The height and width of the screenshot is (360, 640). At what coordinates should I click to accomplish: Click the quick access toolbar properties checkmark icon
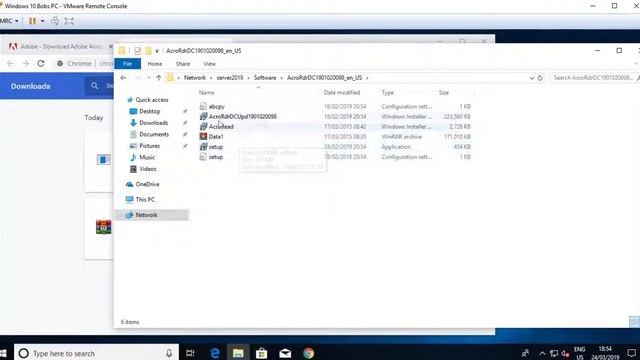pyautogui.click(x=137, y=51)
